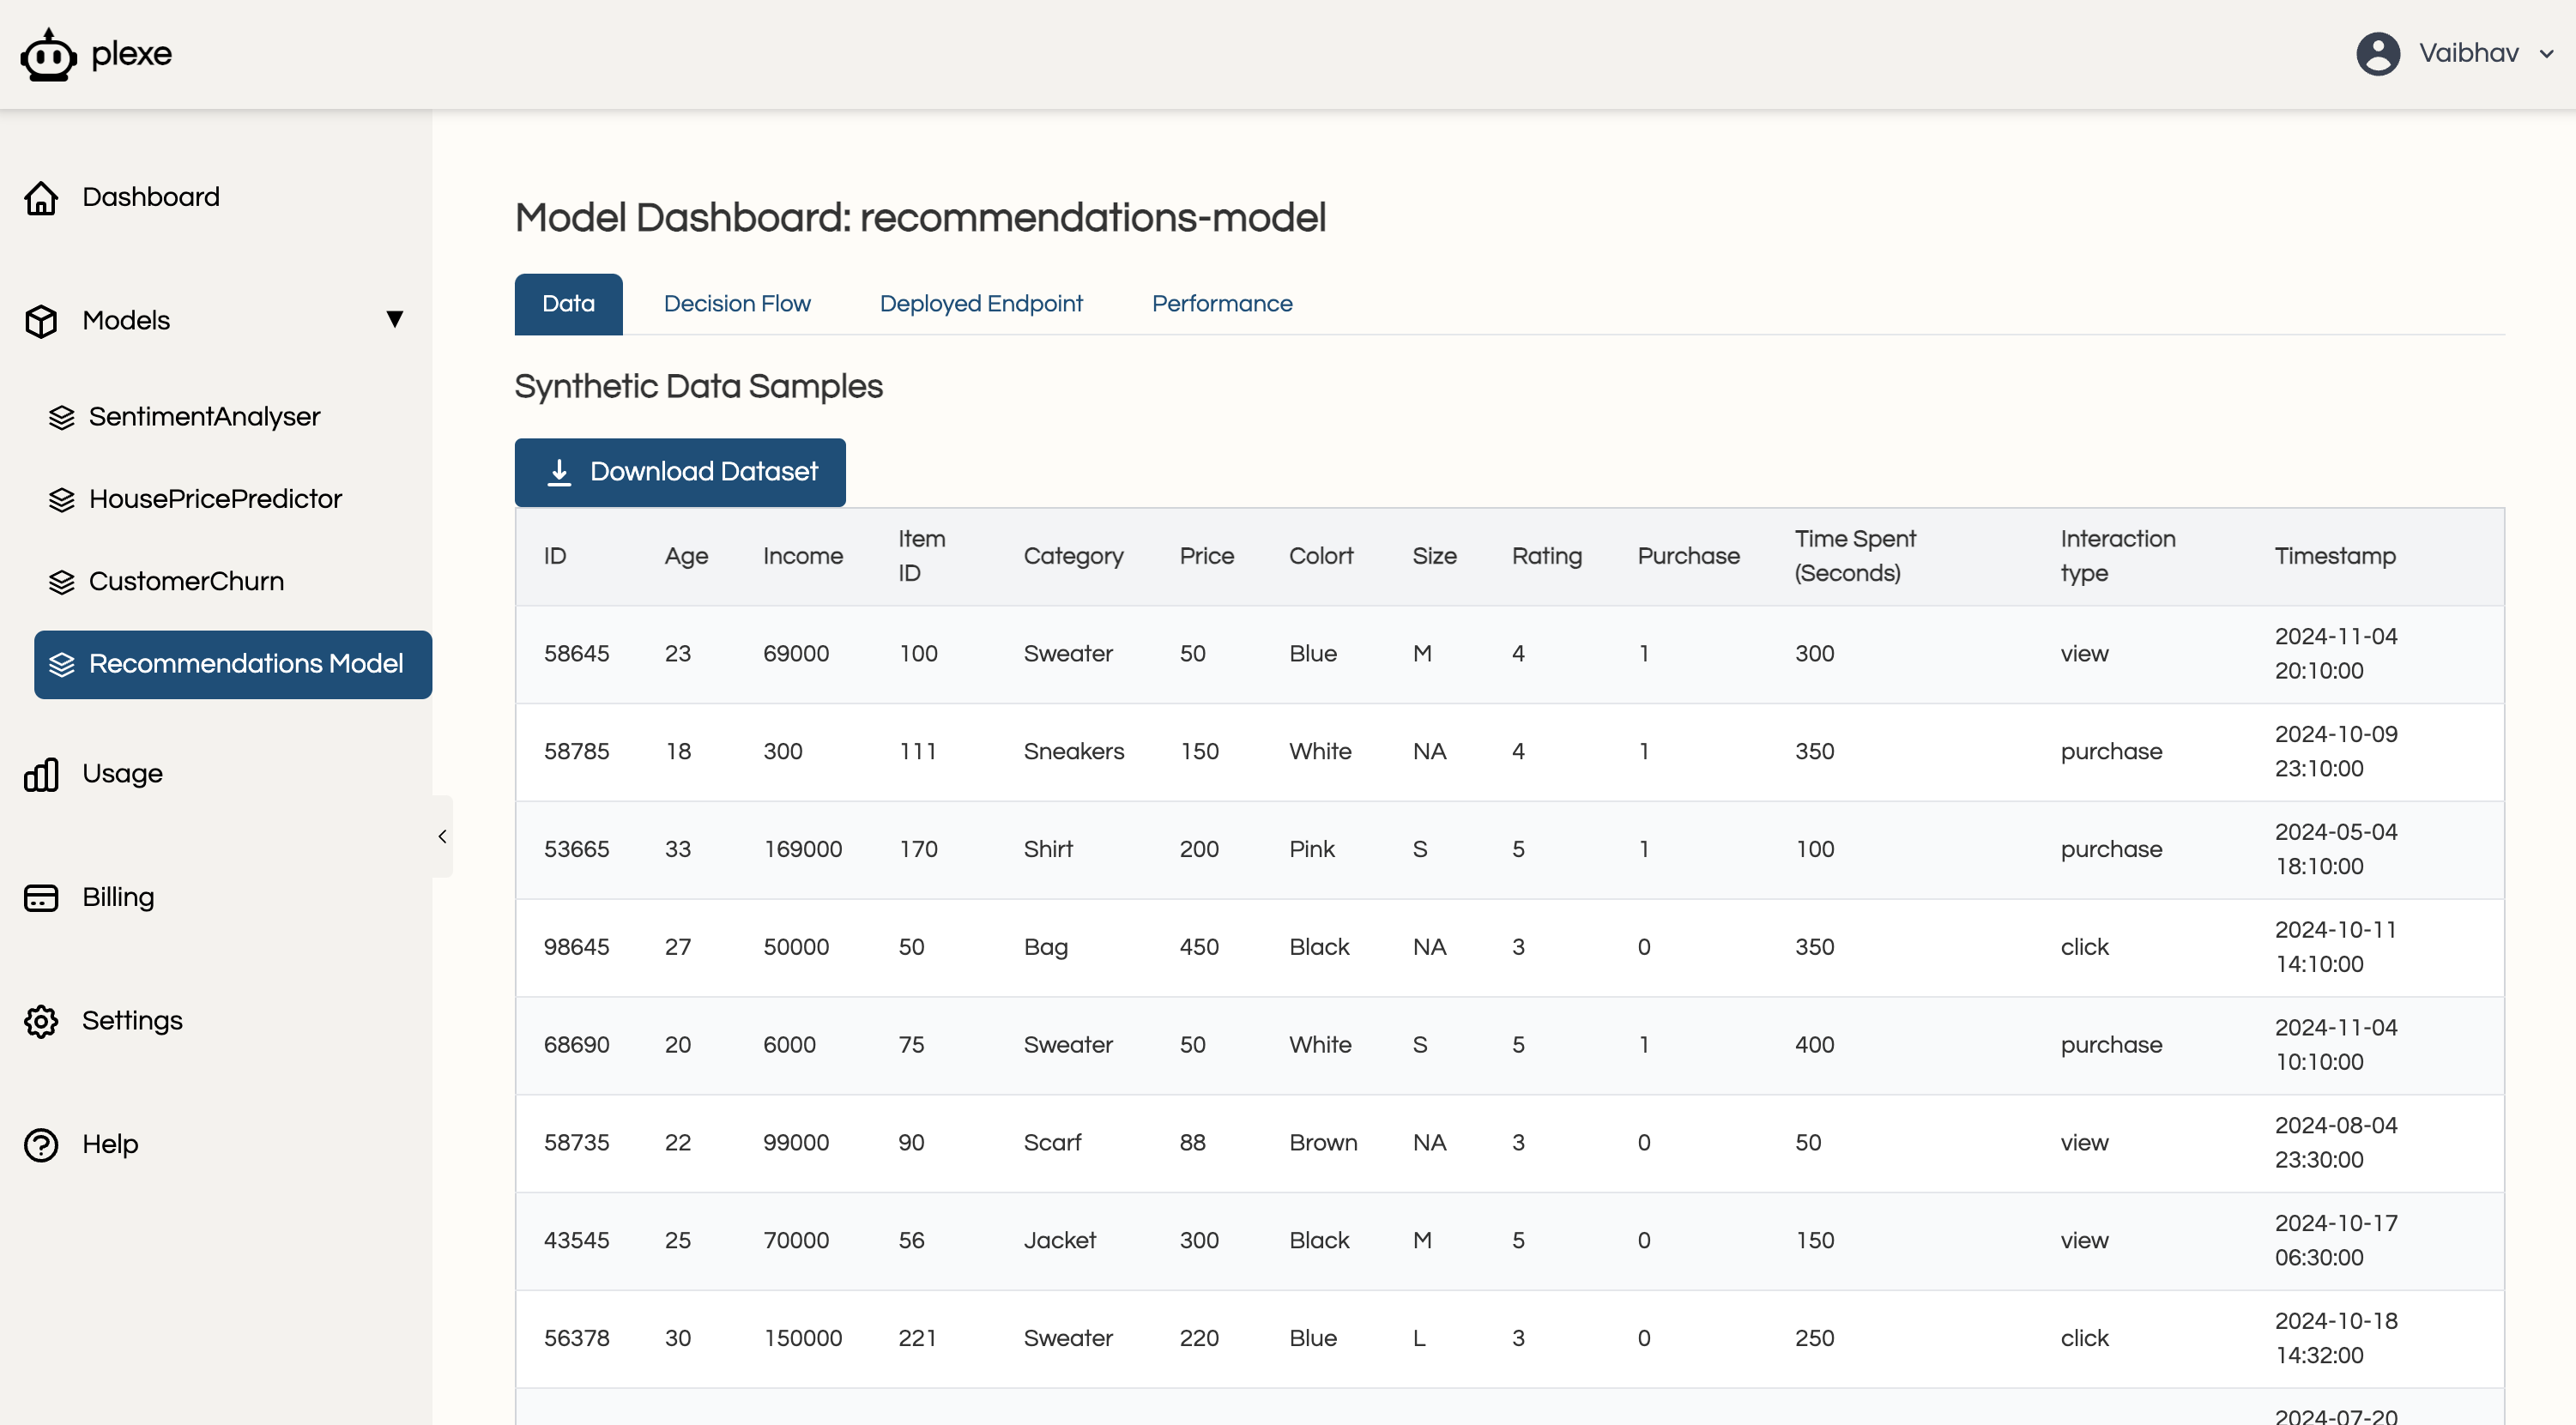
Task: Go to the Deployed Endpoint tab
Action: 980,304
